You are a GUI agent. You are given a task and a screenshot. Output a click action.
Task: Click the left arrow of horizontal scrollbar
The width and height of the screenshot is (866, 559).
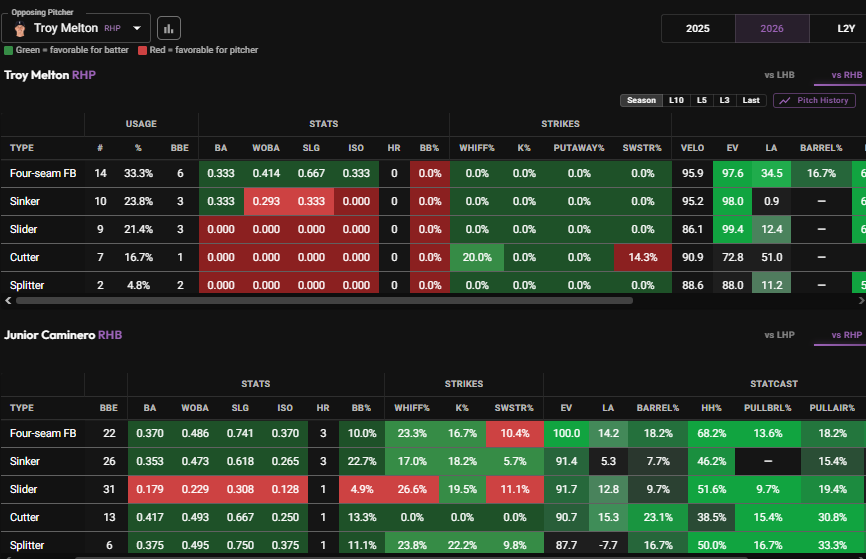[x=8, y=300]
